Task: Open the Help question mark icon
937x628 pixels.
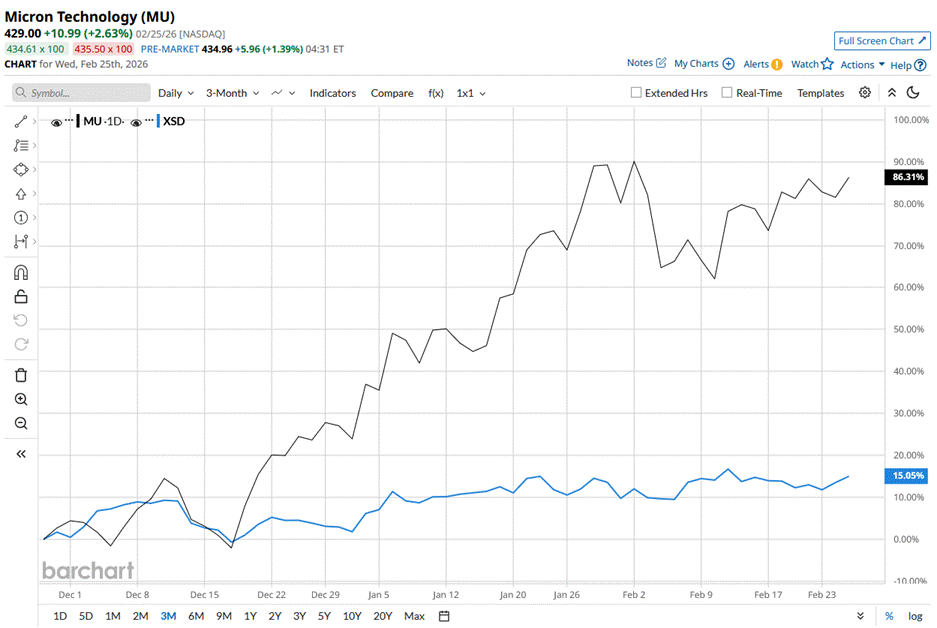Action: 921,65
